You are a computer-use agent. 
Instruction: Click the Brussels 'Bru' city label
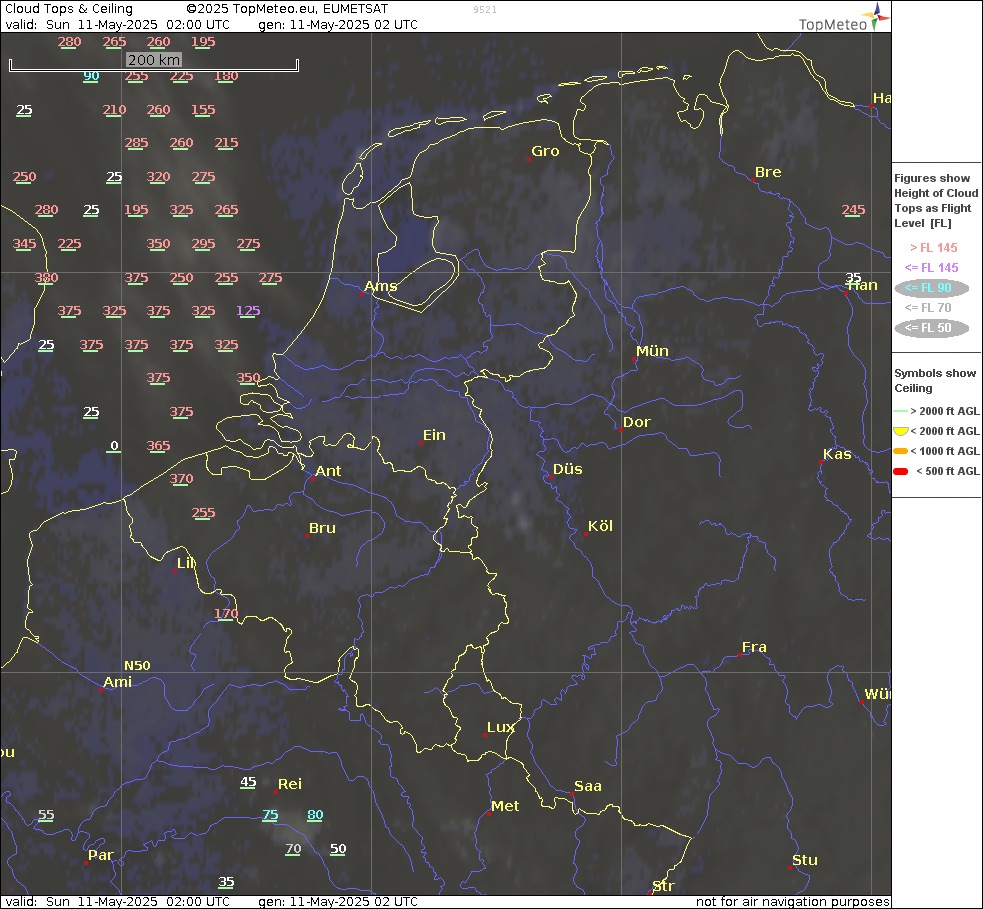tap(322, 528)
